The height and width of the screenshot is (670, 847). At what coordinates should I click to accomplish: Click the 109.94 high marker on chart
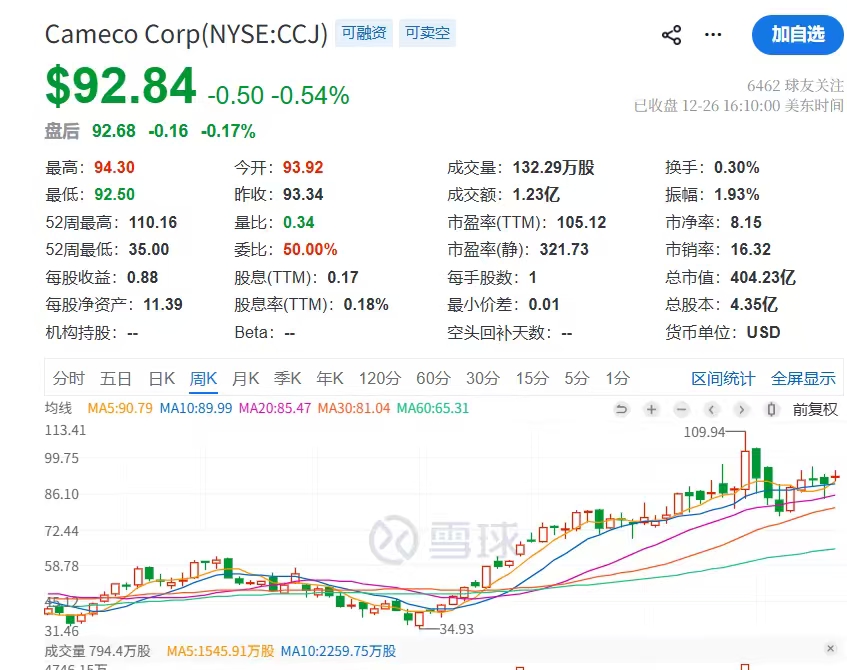click(704, 432)
